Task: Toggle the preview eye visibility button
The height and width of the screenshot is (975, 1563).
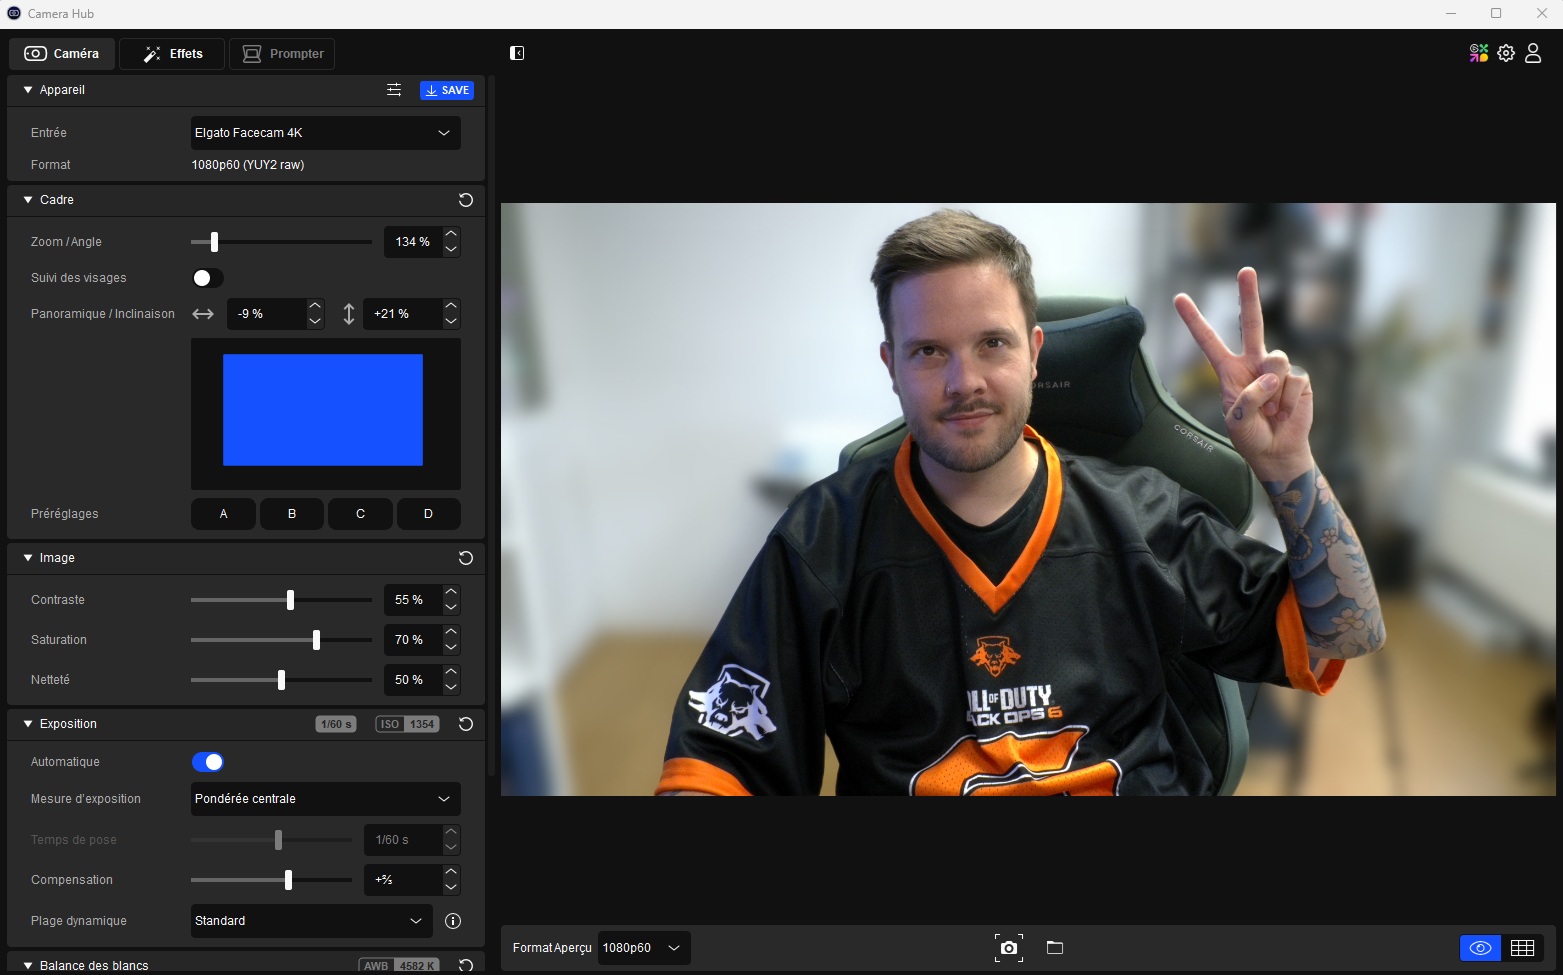Action: tap(1480, 948)
